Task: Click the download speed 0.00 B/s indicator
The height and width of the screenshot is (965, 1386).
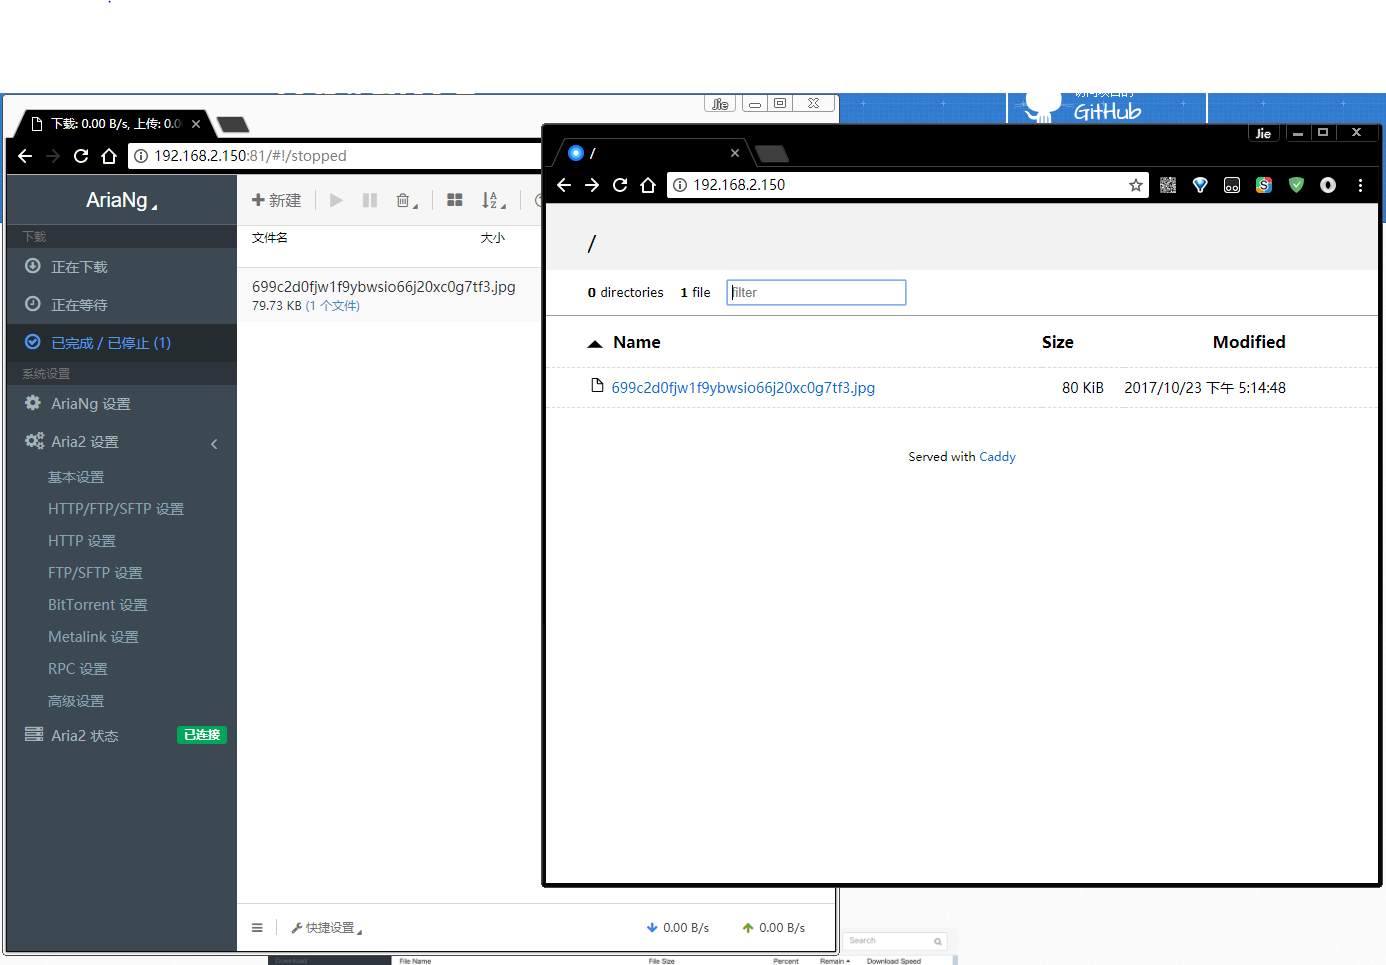Action: tap(677, 928)
